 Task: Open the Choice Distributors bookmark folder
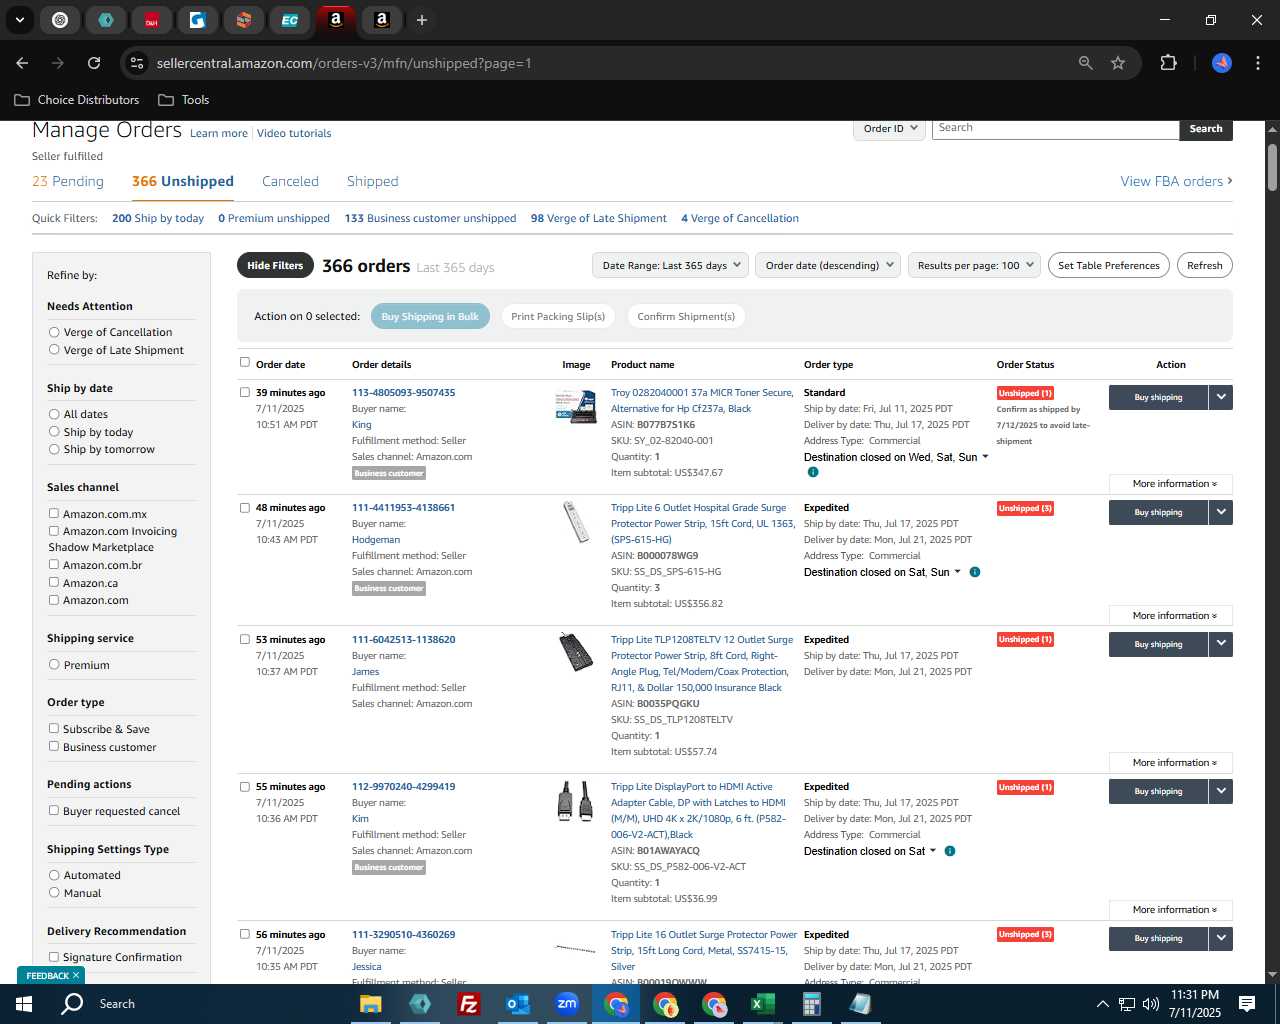coord(77,100)
